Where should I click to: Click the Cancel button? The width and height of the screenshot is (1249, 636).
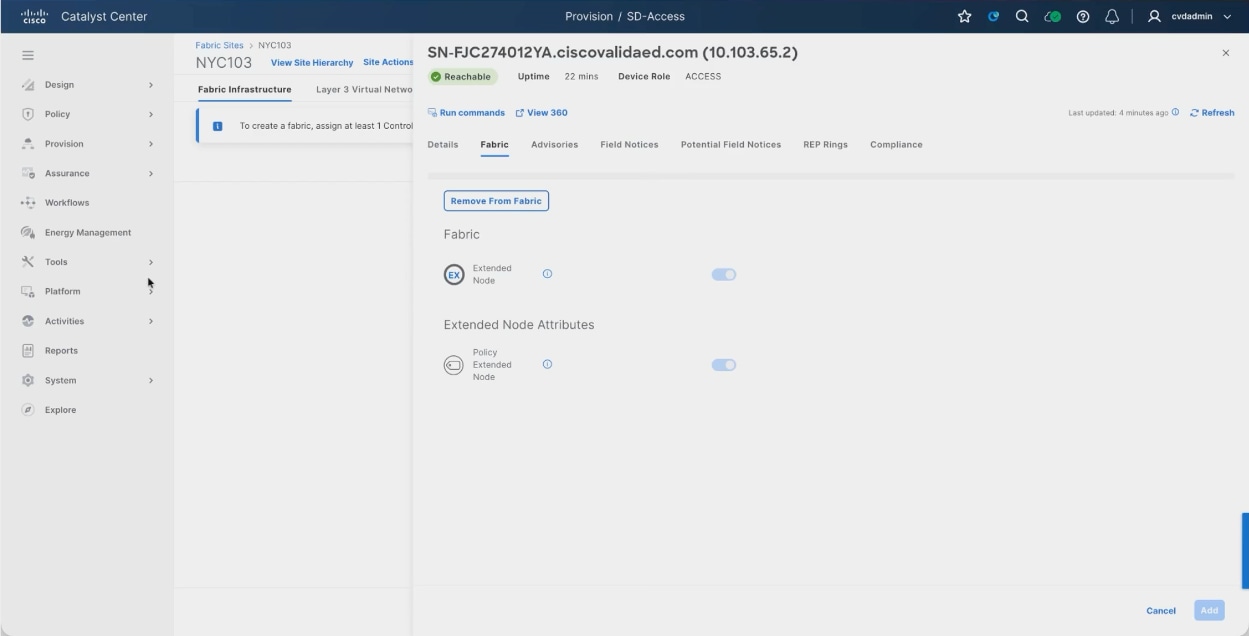click(x=1161, y=611)
